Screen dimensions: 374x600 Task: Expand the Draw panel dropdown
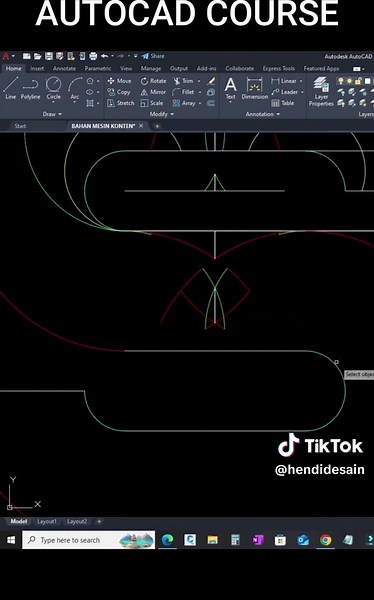pyautogui.click(x=52, y=114)
